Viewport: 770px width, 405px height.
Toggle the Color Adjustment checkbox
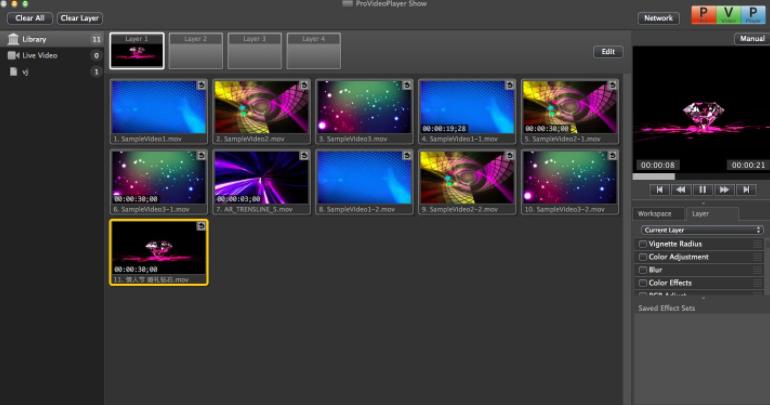tap(643, 257)
